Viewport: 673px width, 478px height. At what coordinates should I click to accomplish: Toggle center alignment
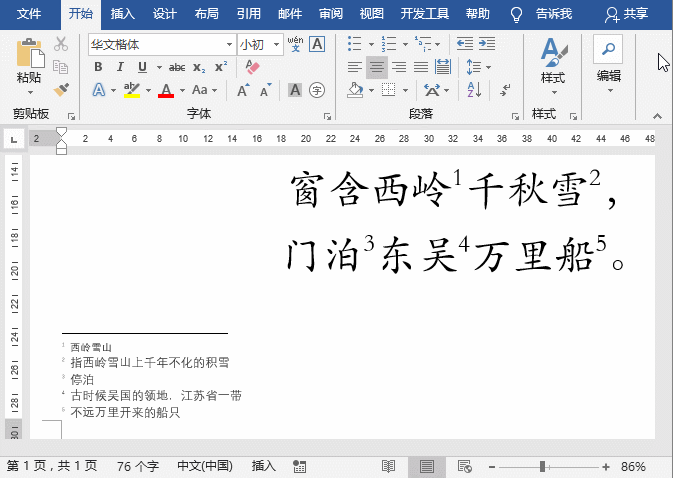point(377,67)
